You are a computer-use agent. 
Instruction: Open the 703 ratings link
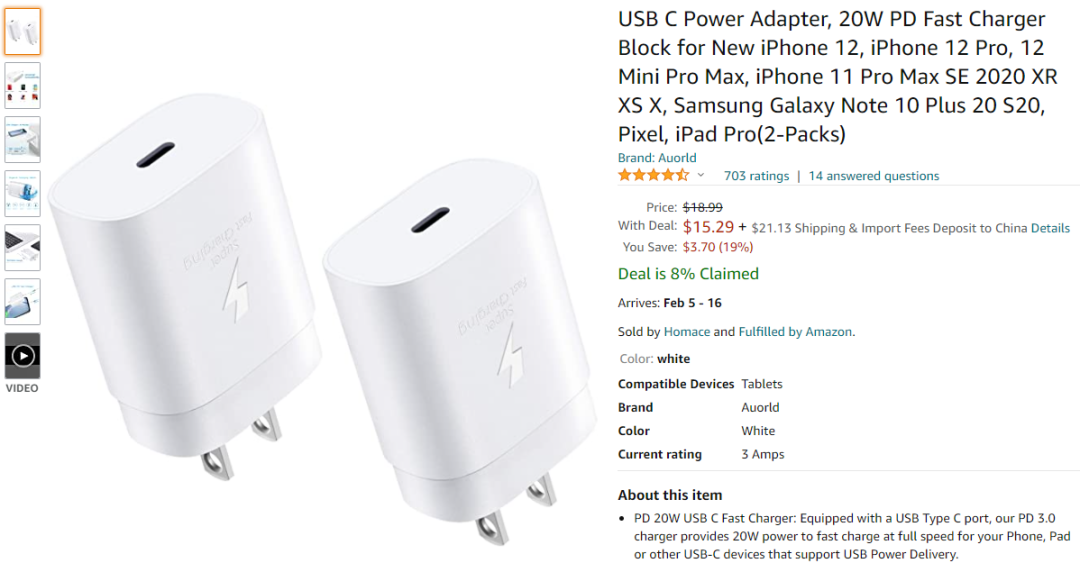click(x=756, y=176)
